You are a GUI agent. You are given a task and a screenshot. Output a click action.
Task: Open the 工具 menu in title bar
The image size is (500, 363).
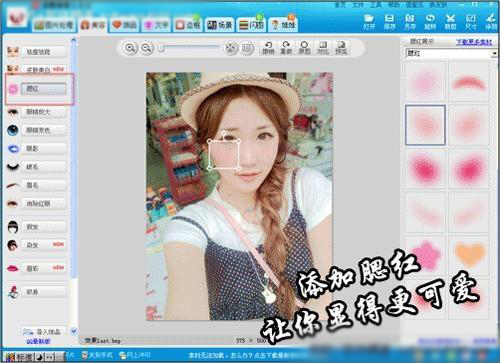(x=375, y=5)
